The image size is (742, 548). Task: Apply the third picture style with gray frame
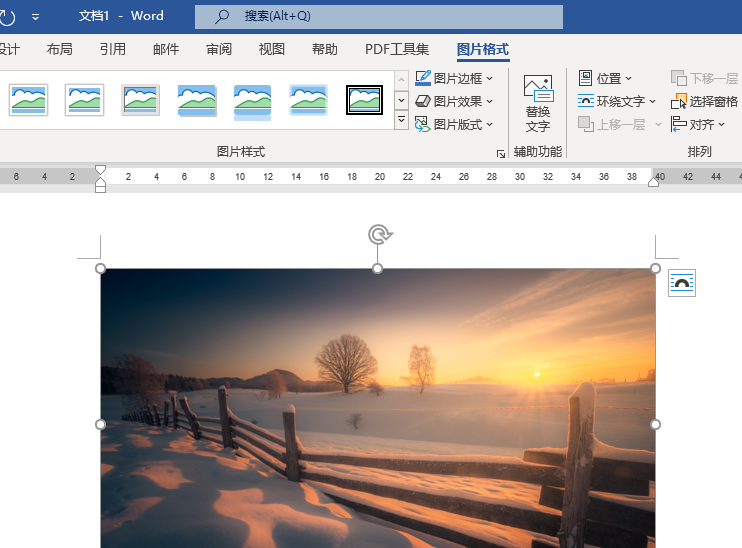tap(141, 100)
